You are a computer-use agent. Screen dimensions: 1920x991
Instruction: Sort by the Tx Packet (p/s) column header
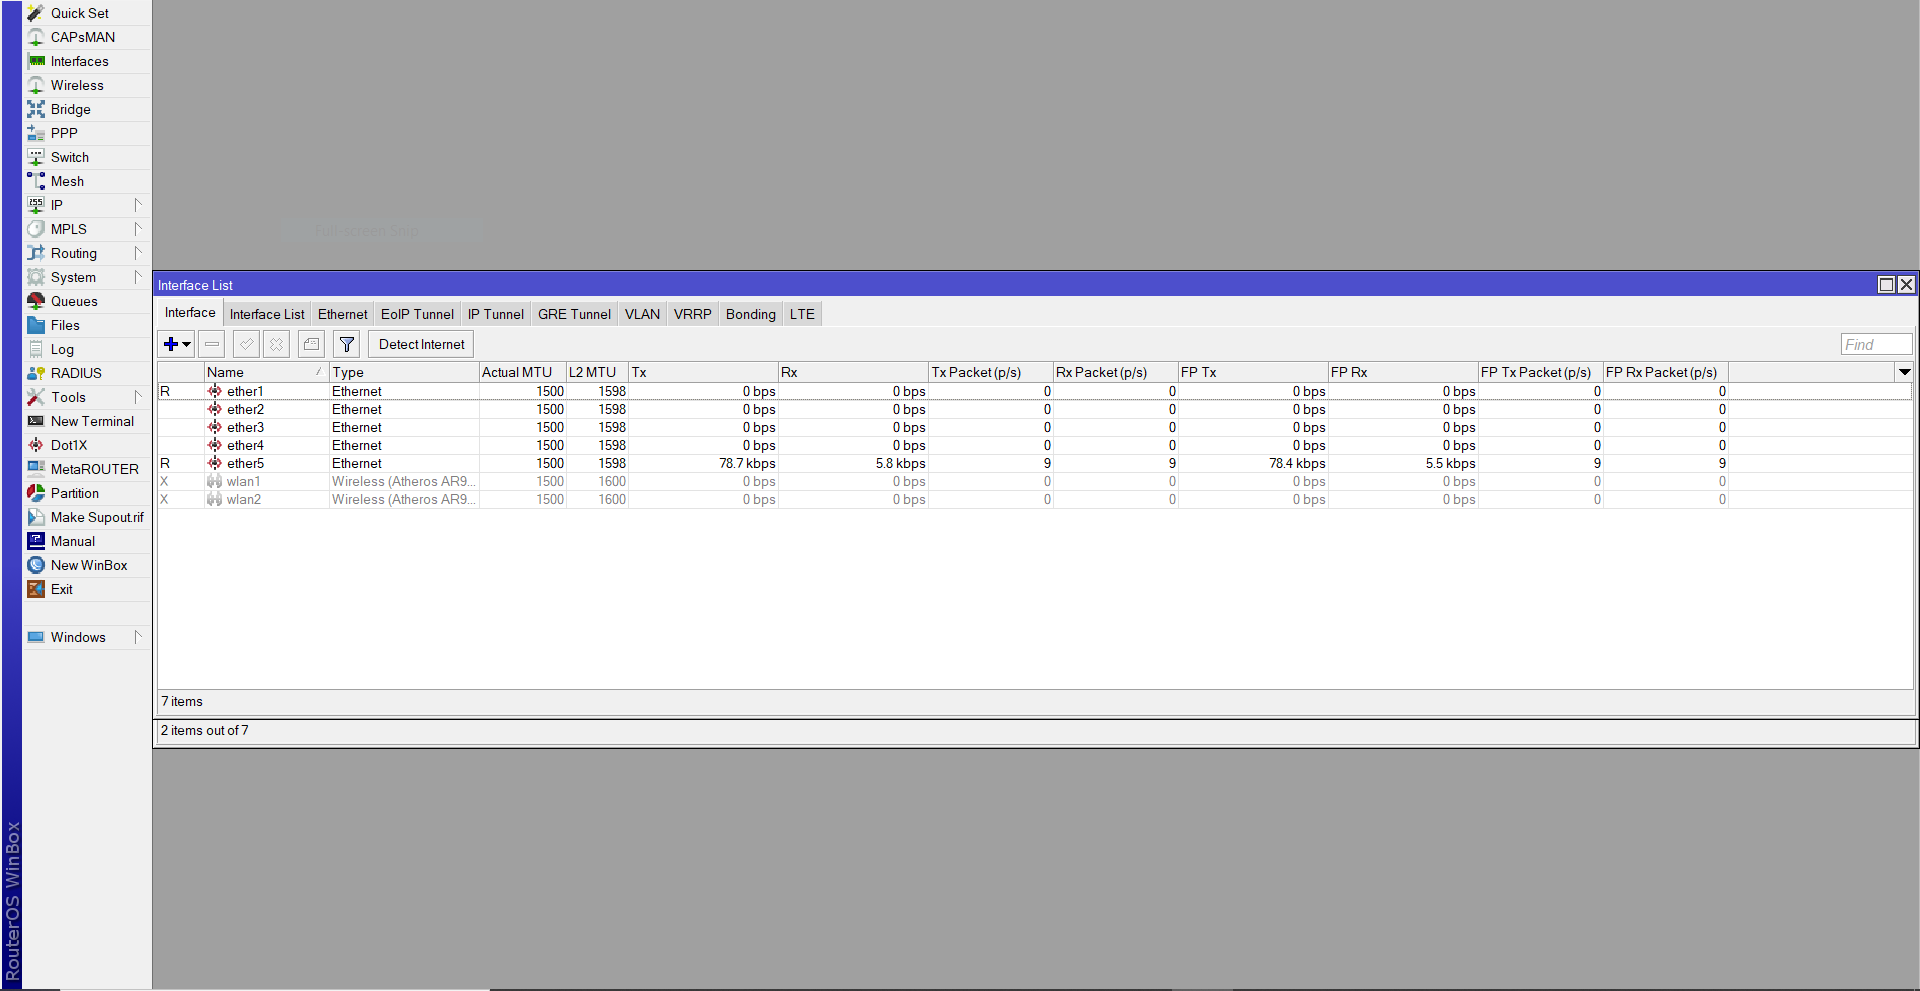pos(991,372)
